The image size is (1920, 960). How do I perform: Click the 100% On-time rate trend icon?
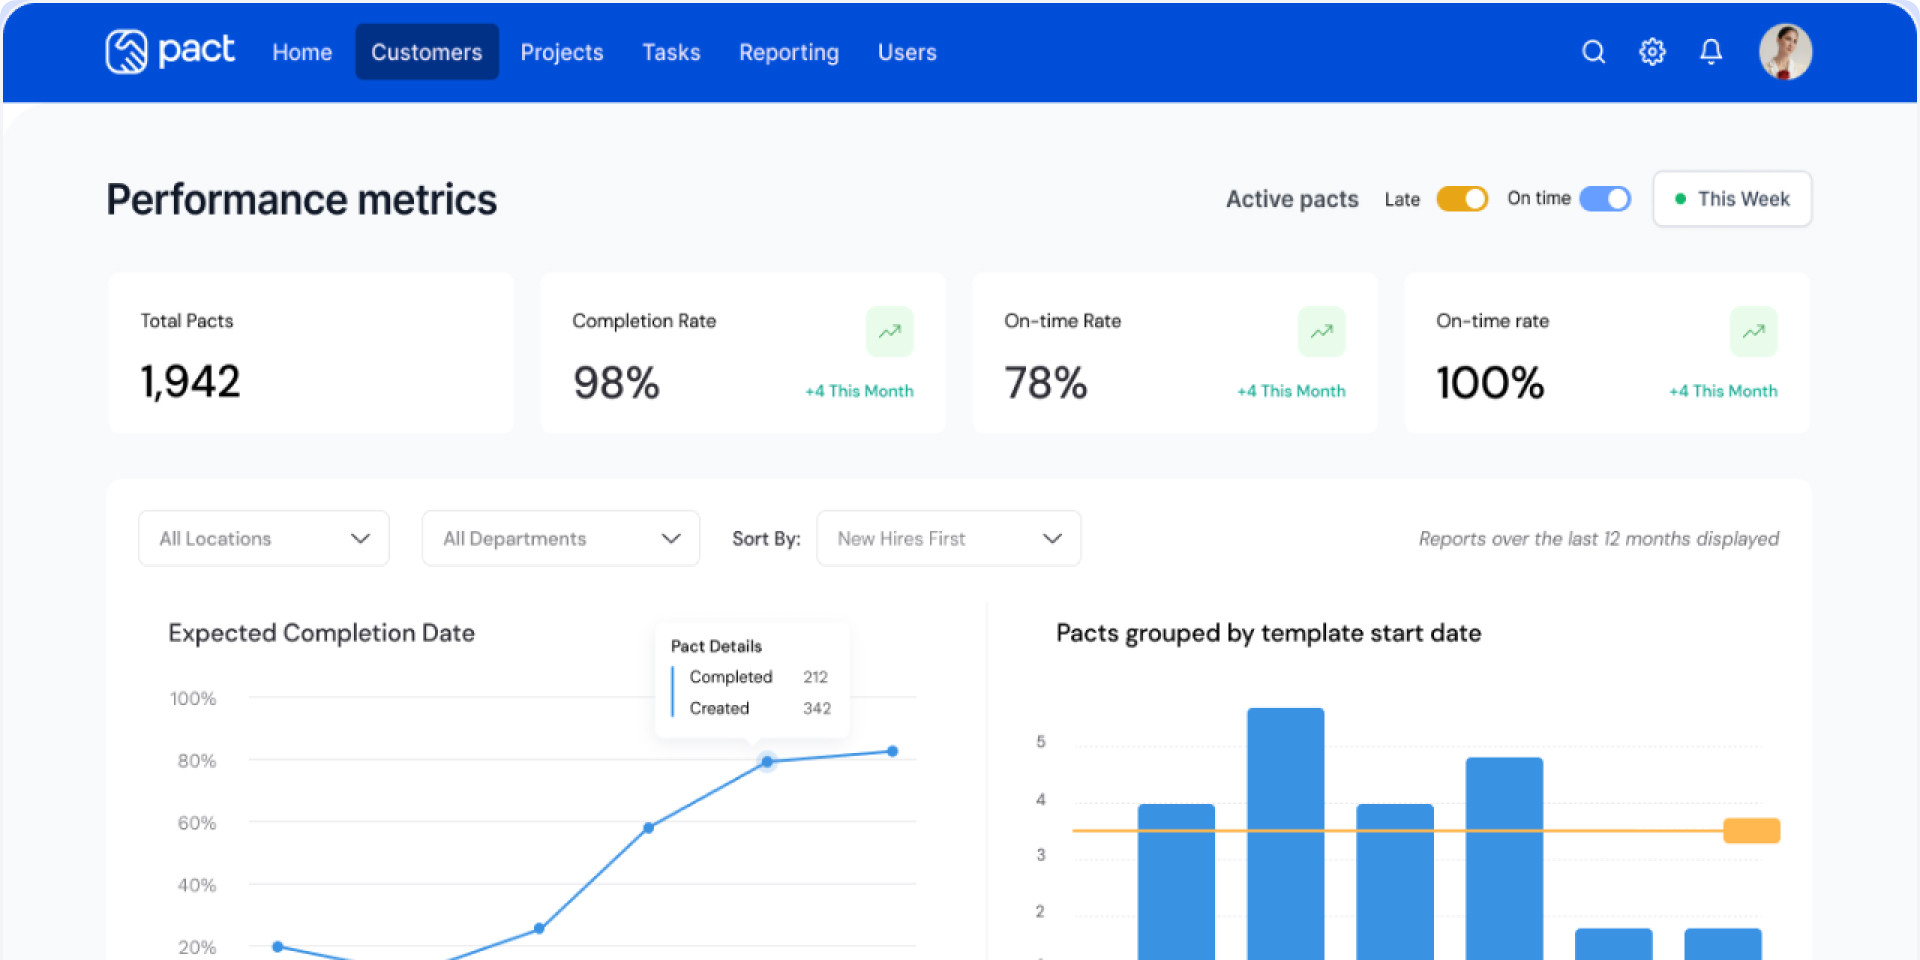[x=1753, y=332]
